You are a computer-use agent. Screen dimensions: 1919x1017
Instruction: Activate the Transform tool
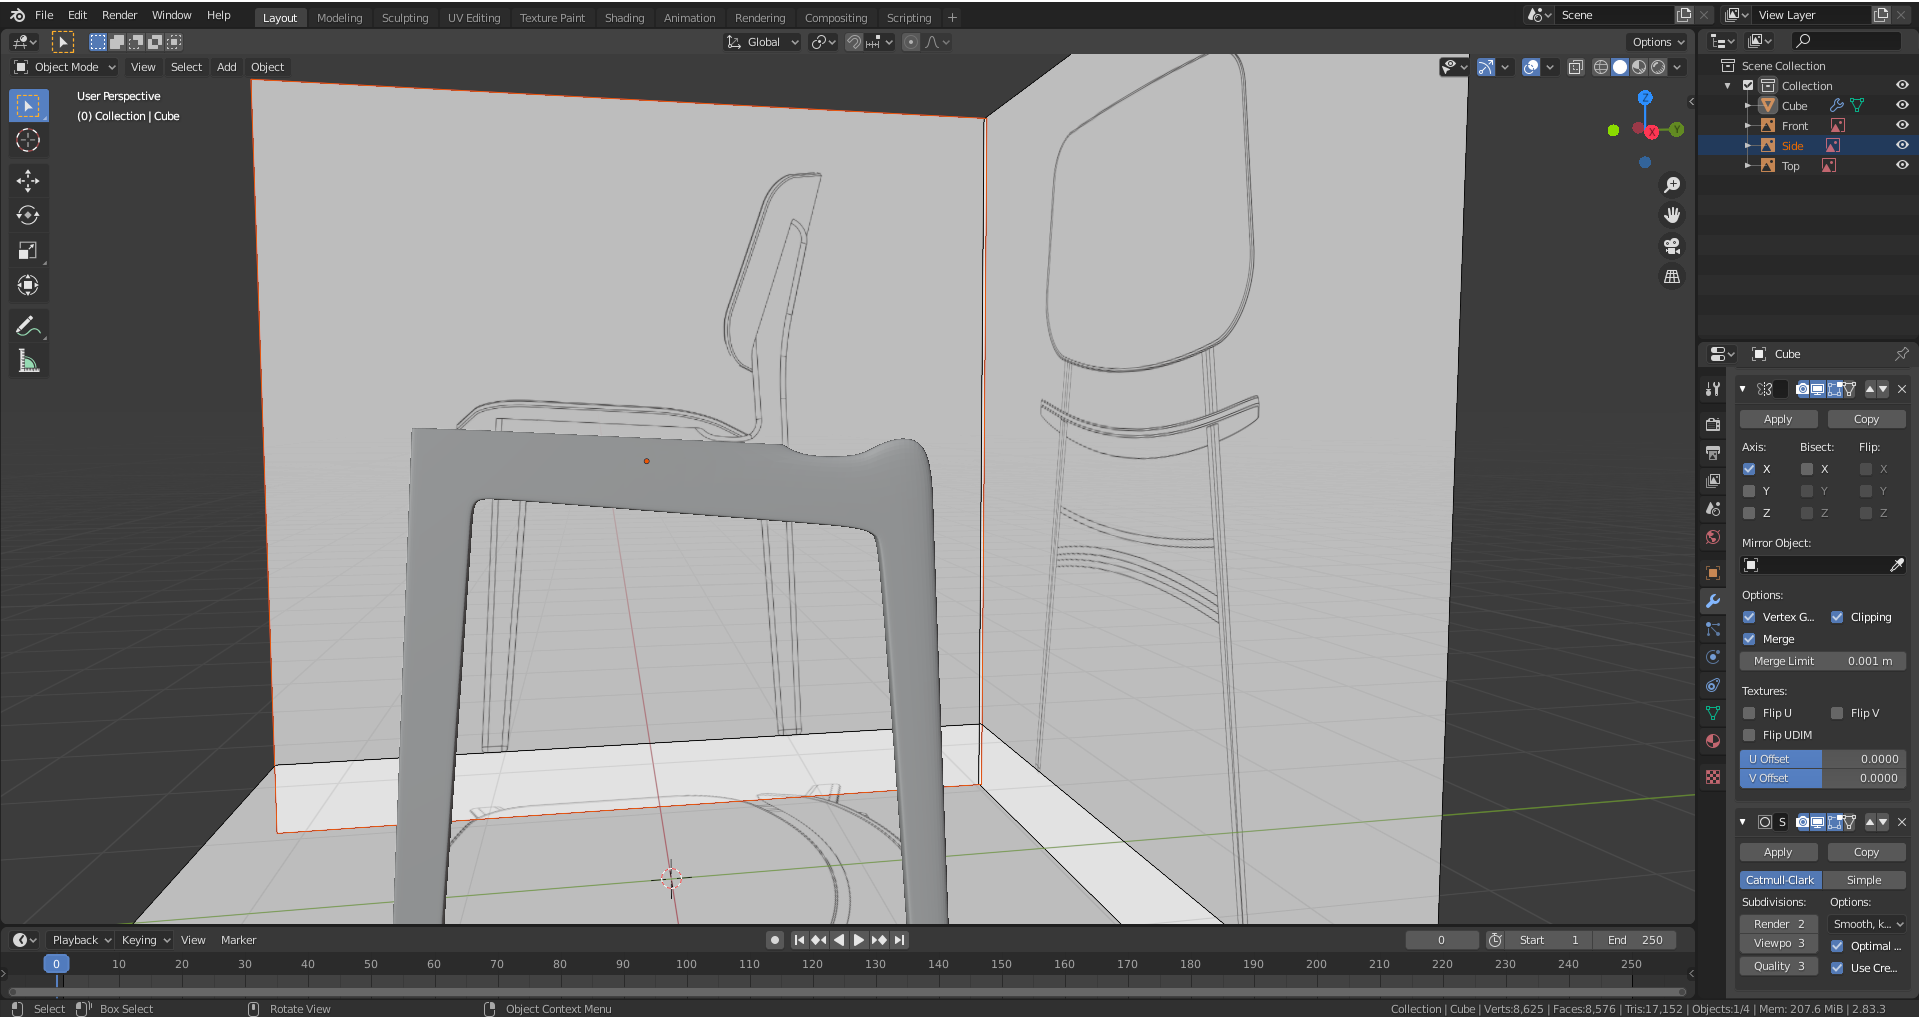pyautogui.click(x=28, y=285)
